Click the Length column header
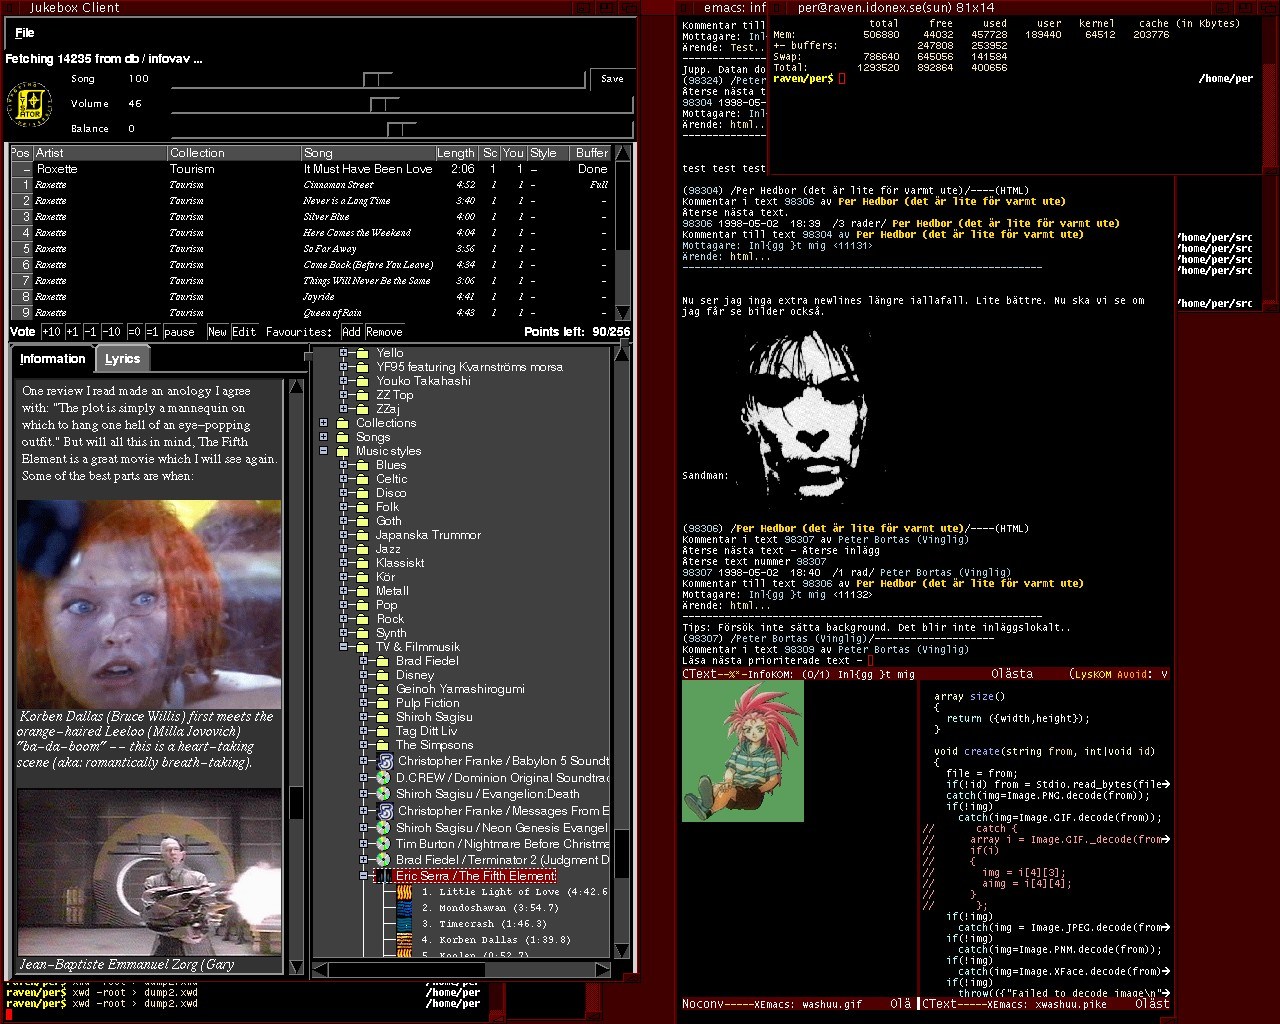The width and height of the screenshot is (1280, 1024). (456, 153)
